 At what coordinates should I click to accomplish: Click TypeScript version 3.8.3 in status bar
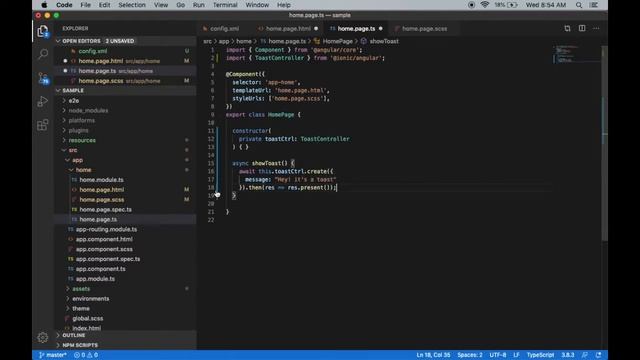[568, 355]
